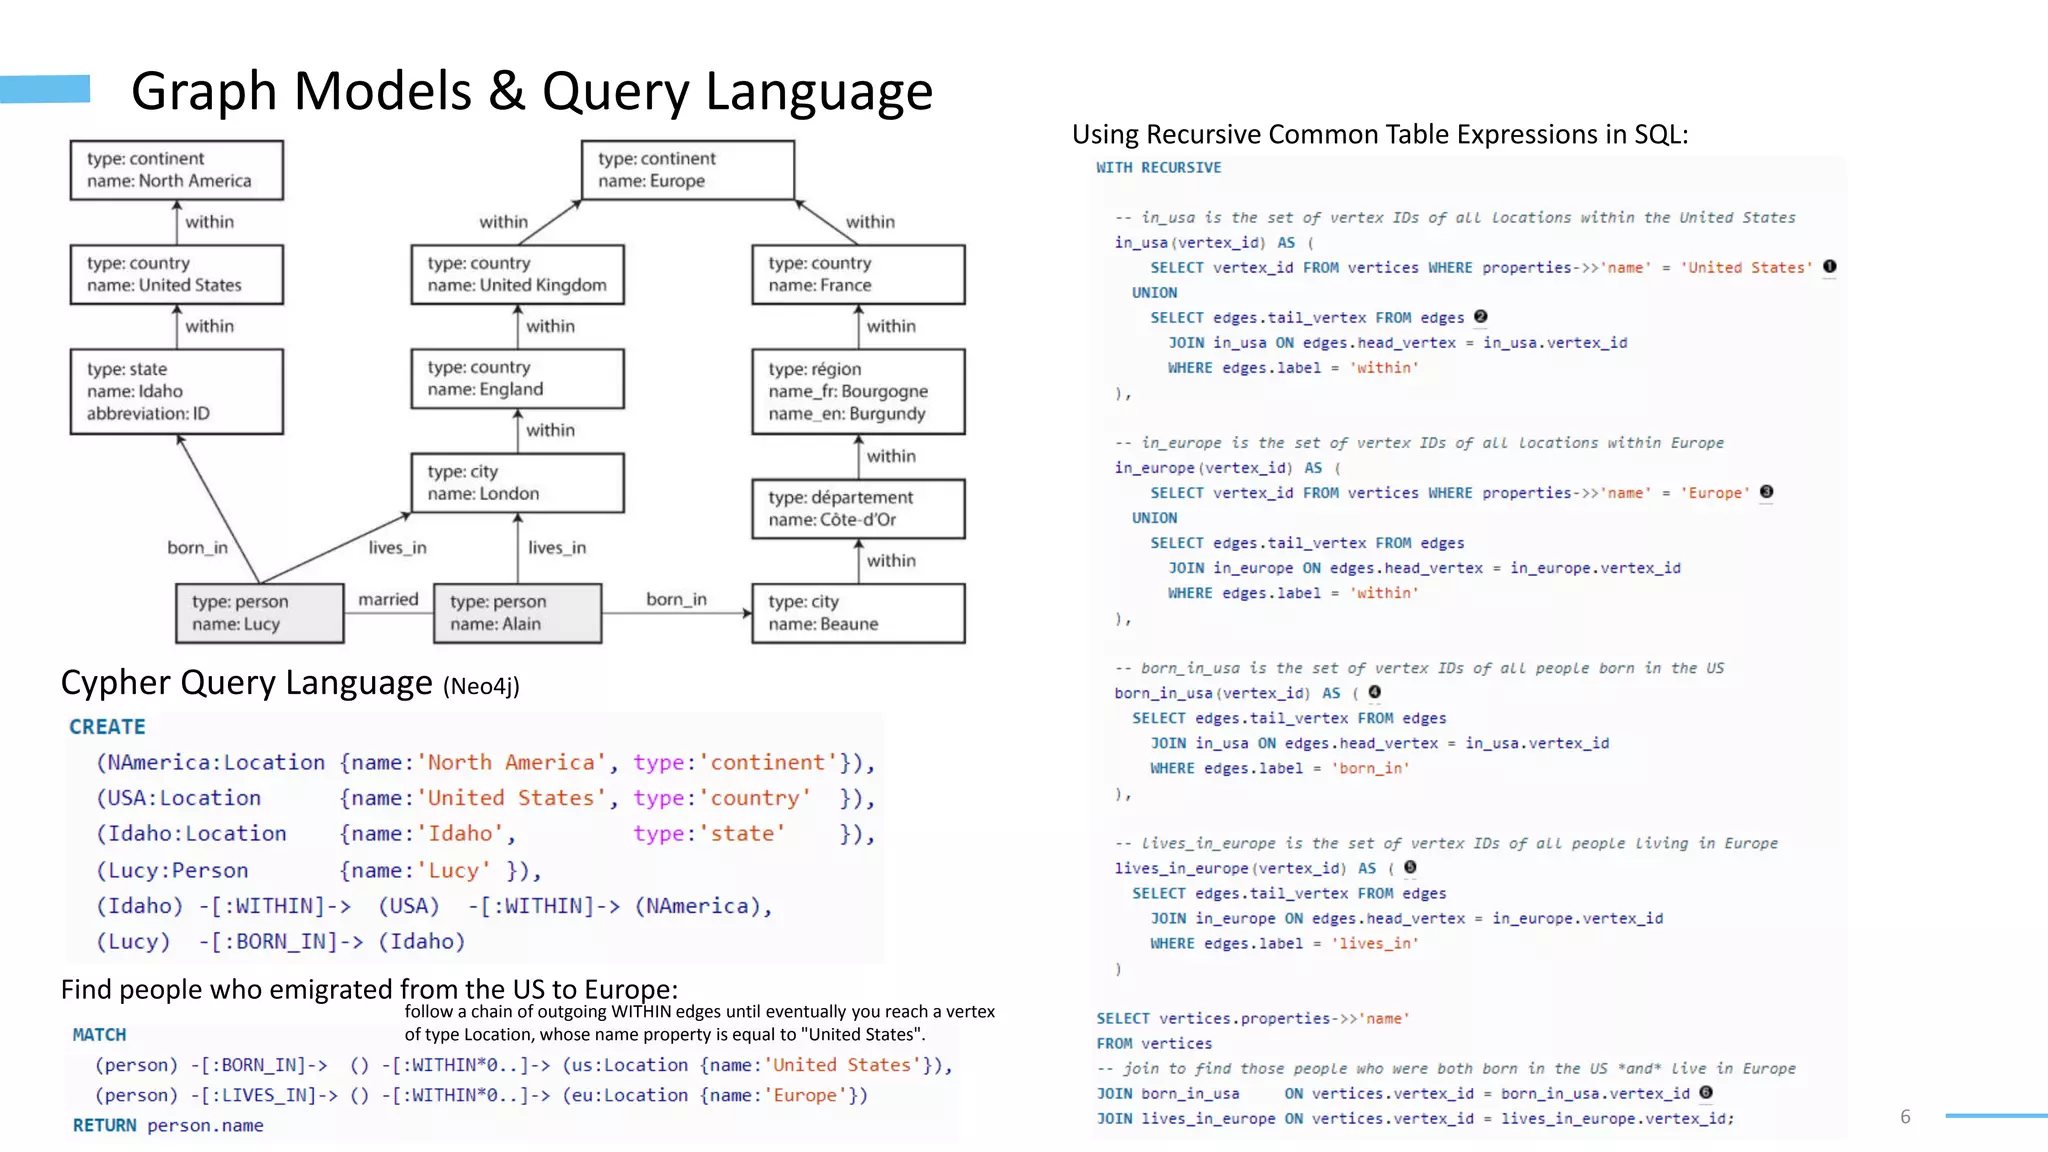Viewport: 2048px width, 1152px height.
Task: Select the city London node
Action: click(517, 483)
